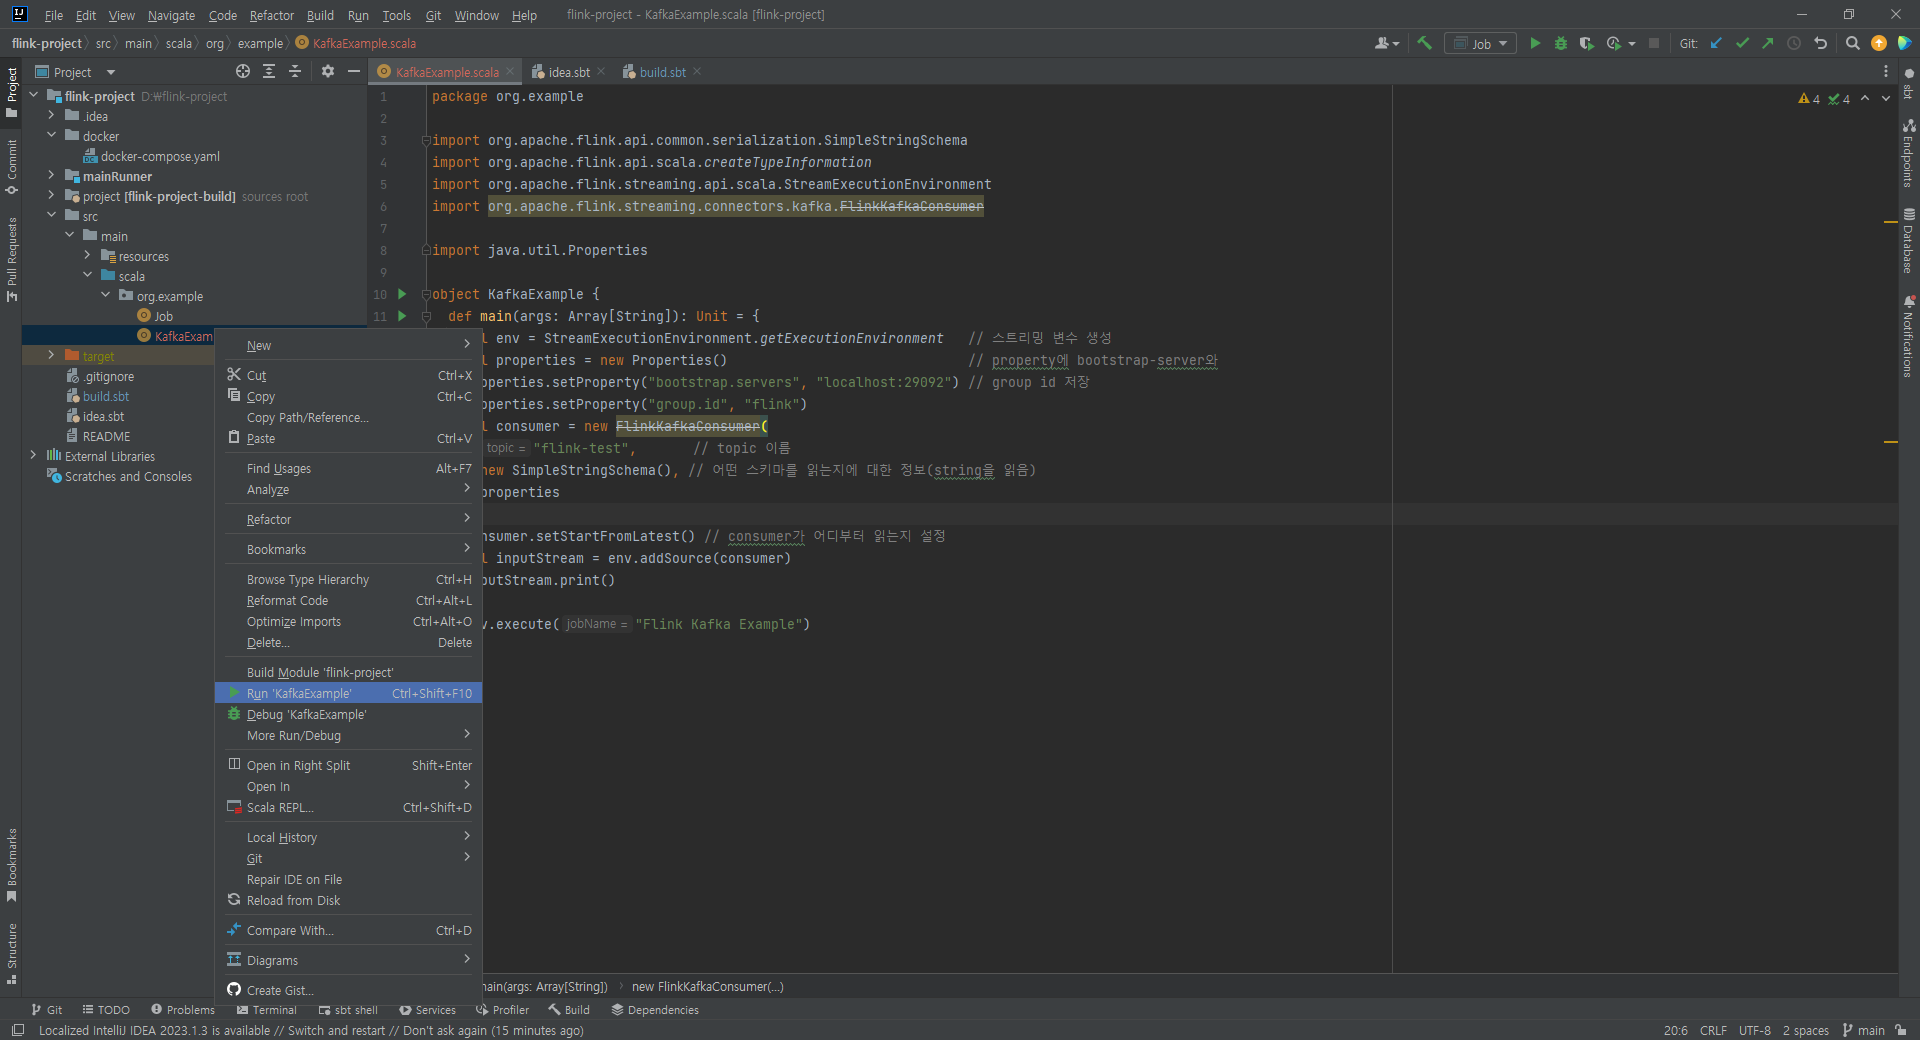Open the Terminal tool window
This screenshot has width=1920, height=1040.
[x=267, y=1010]
